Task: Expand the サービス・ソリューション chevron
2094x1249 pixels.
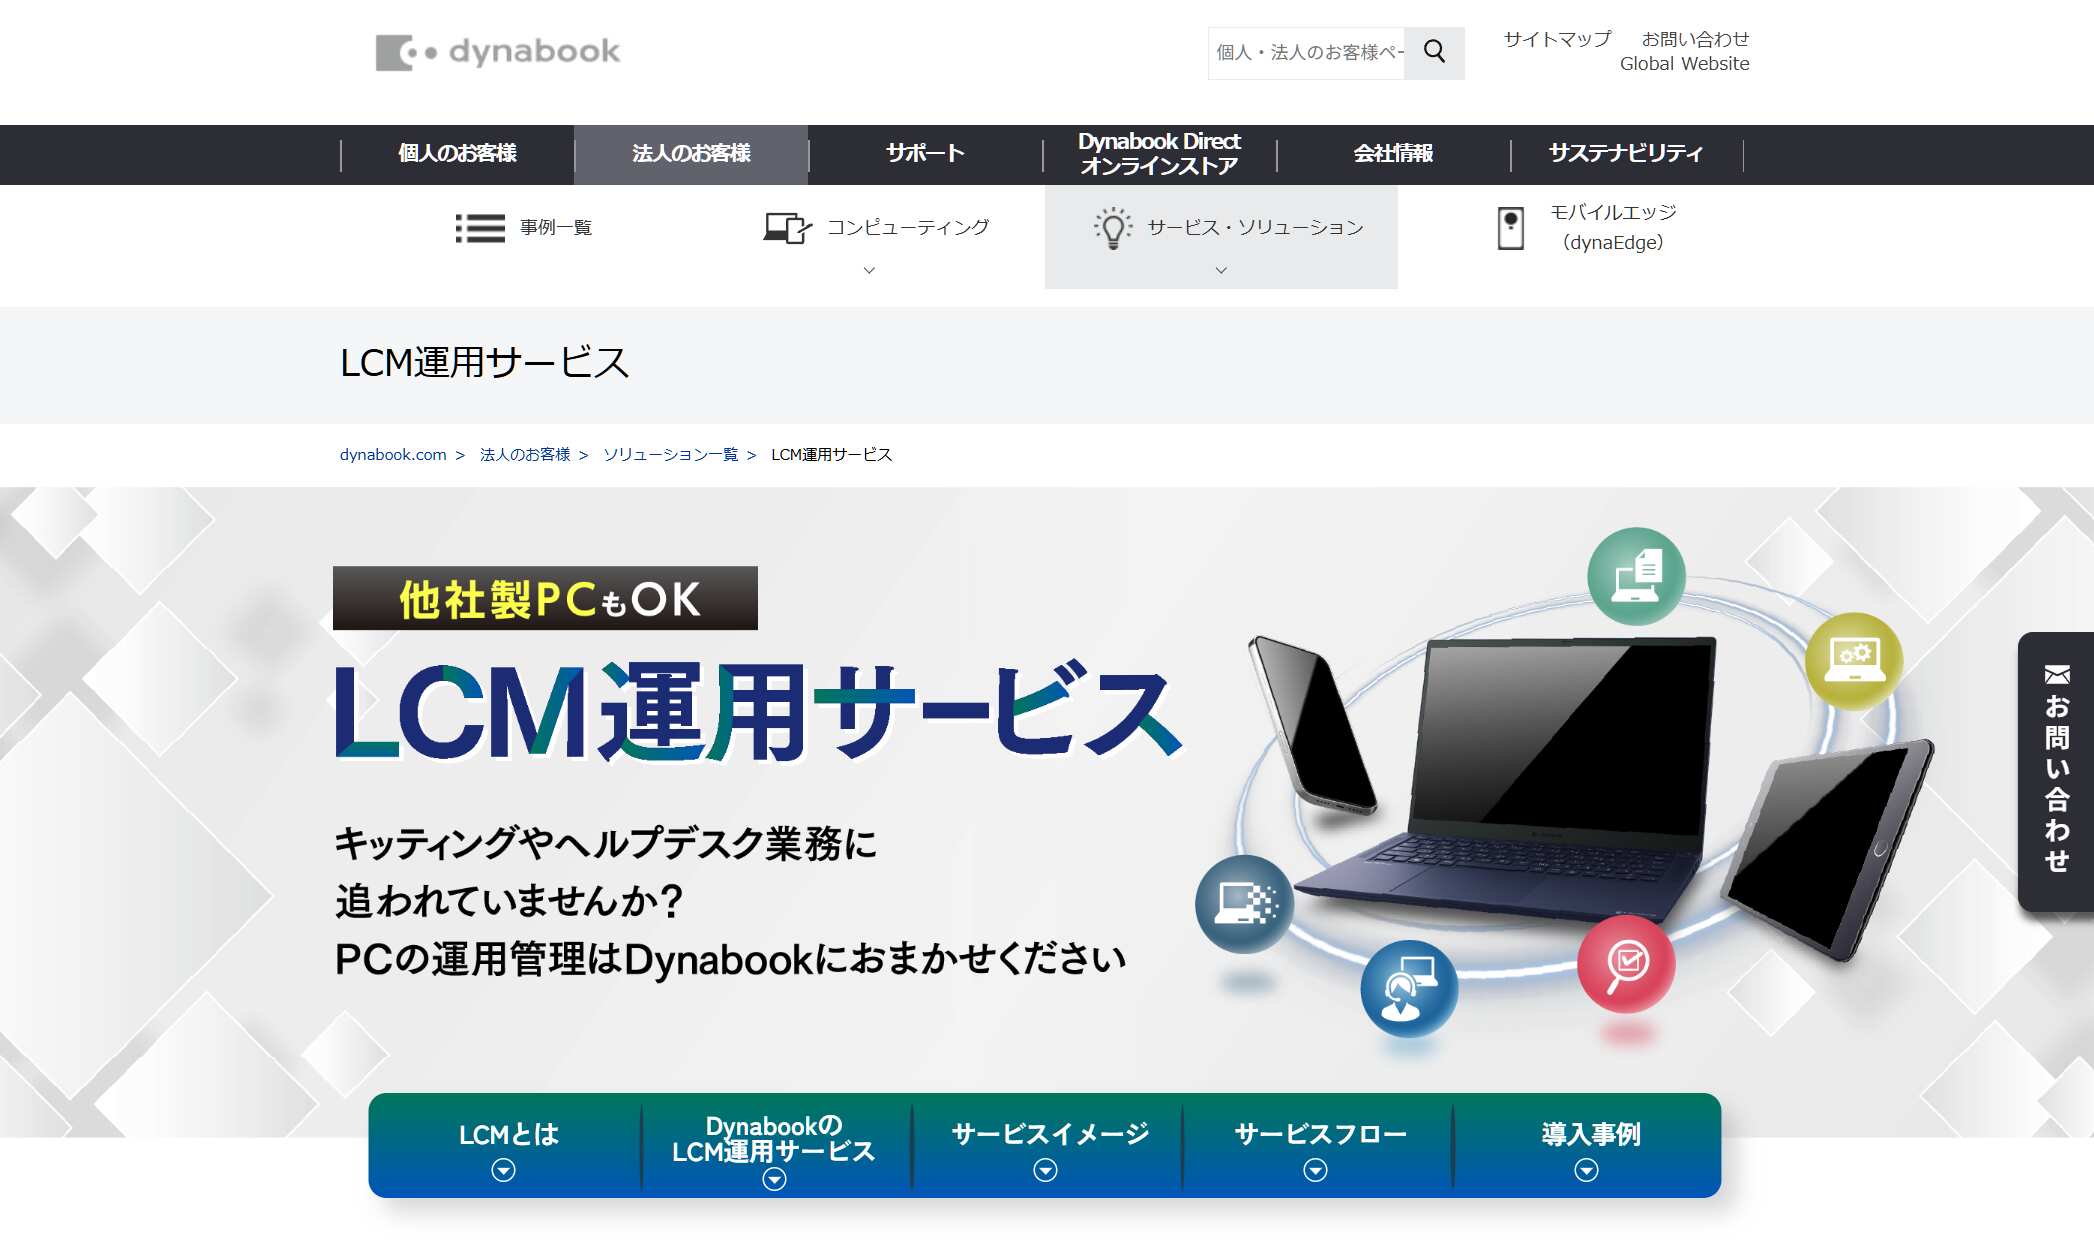Action: pos(1221,270)
